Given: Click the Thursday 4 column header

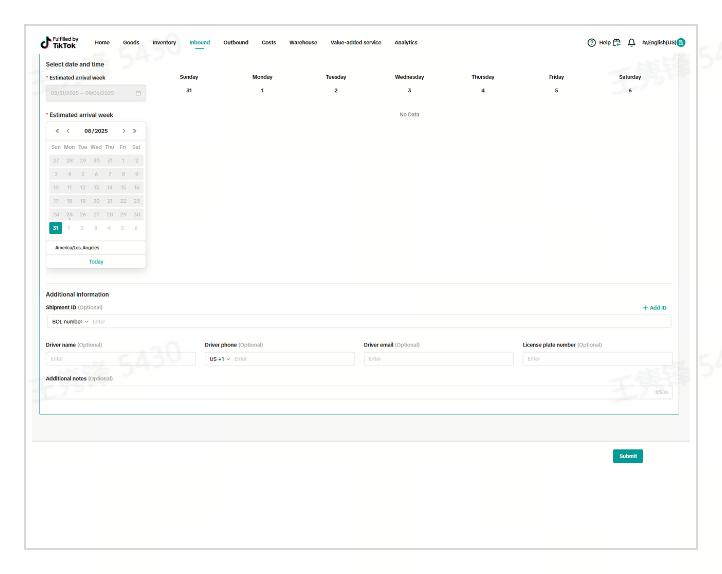Looking at the screenshot, I should [x=483, y=83].
